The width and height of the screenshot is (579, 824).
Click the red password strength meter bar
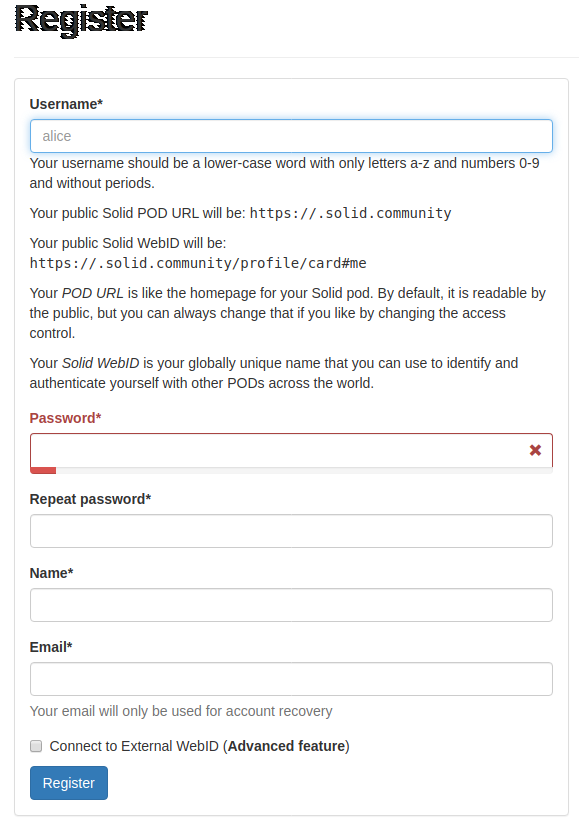pos(43,470)
